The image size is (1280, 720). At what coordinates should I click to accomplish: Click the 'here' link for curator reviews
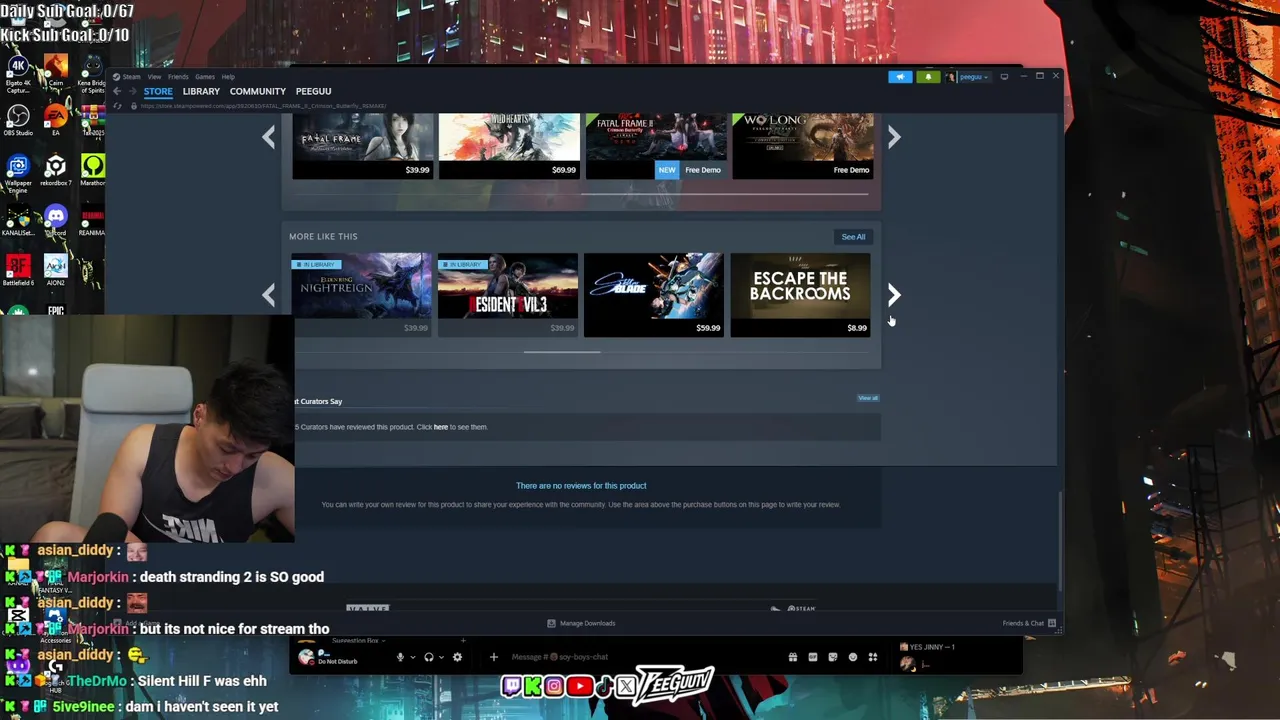click(441, 427)
